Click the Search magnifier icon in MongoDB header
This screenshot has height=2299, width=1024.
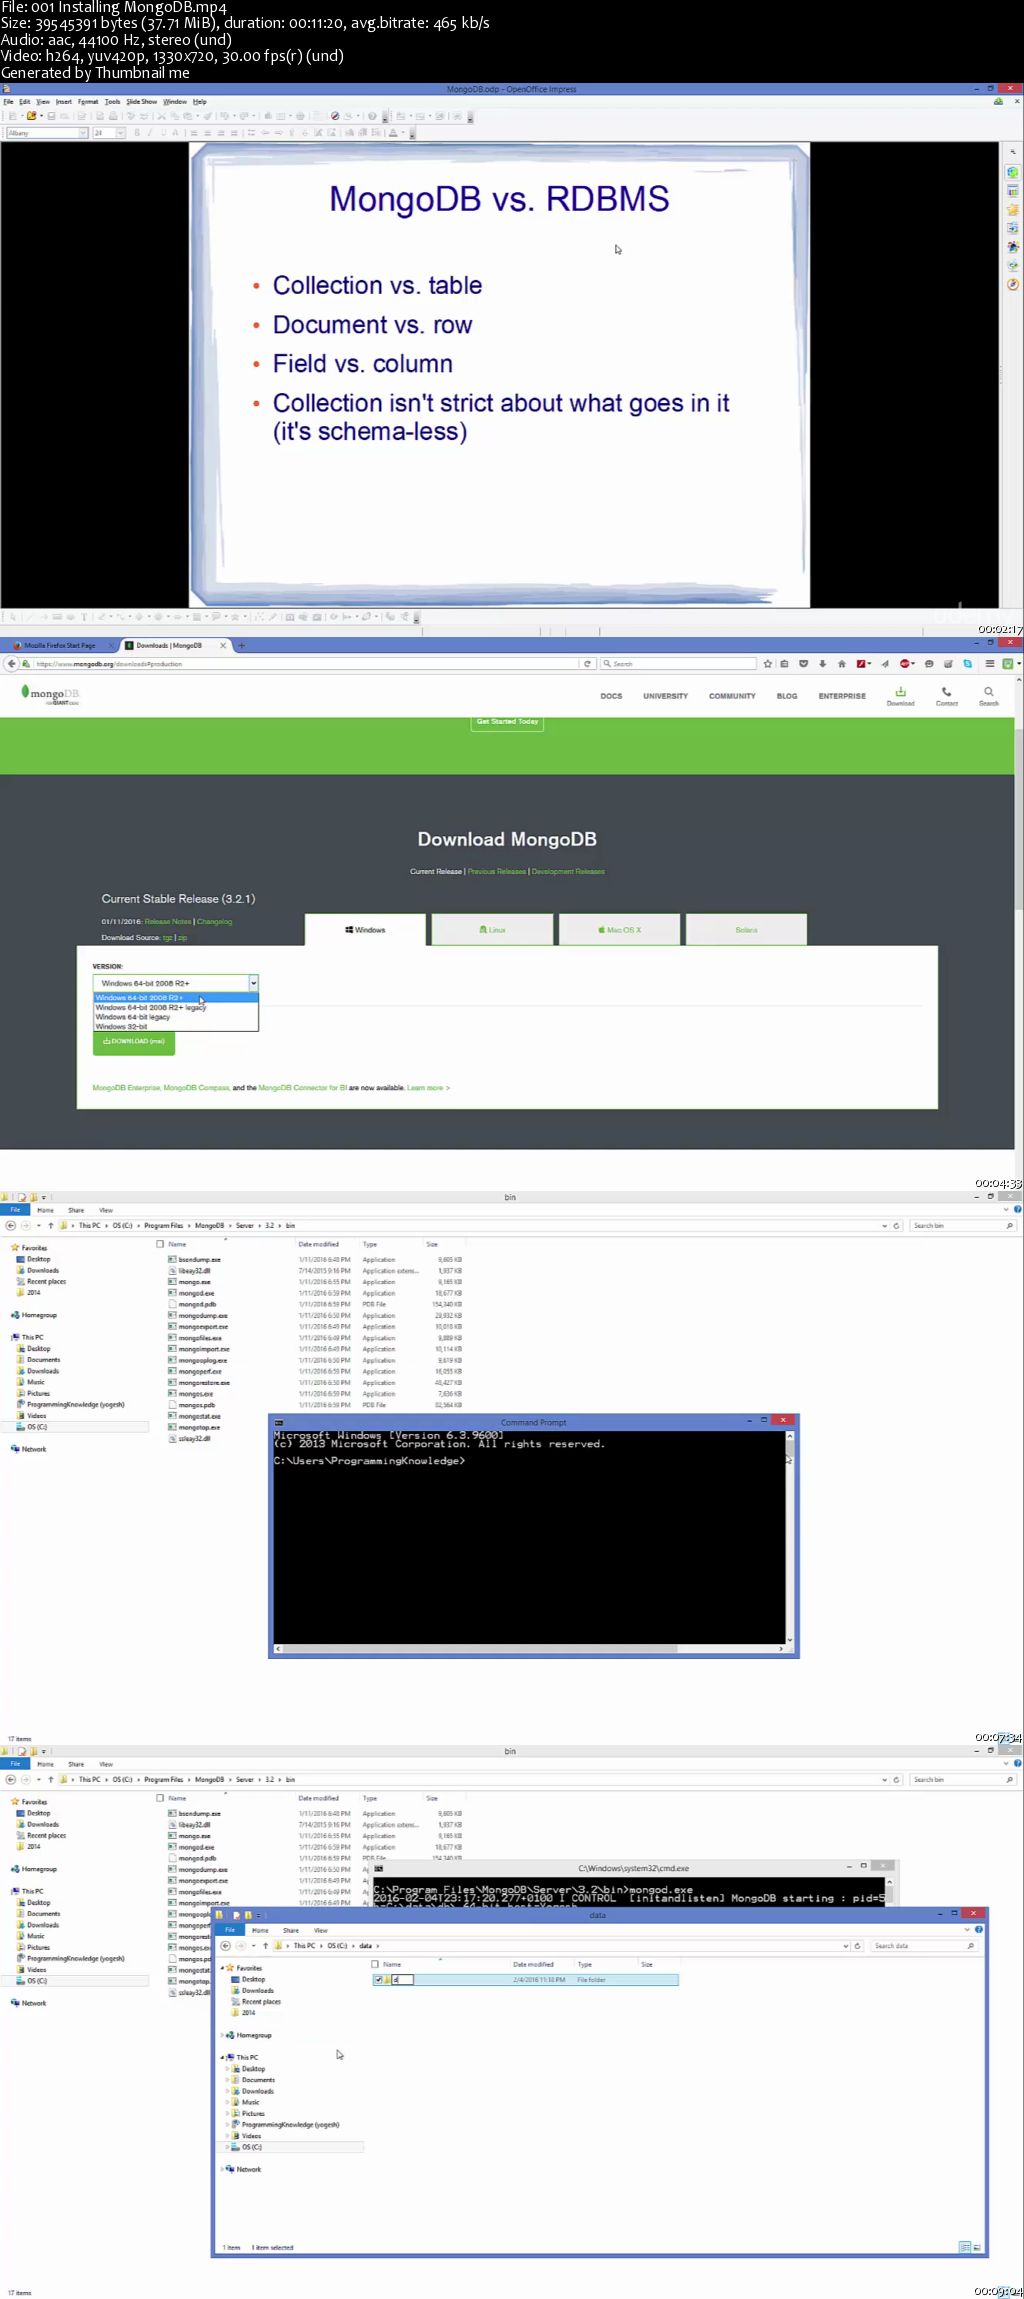pos(988,696)
